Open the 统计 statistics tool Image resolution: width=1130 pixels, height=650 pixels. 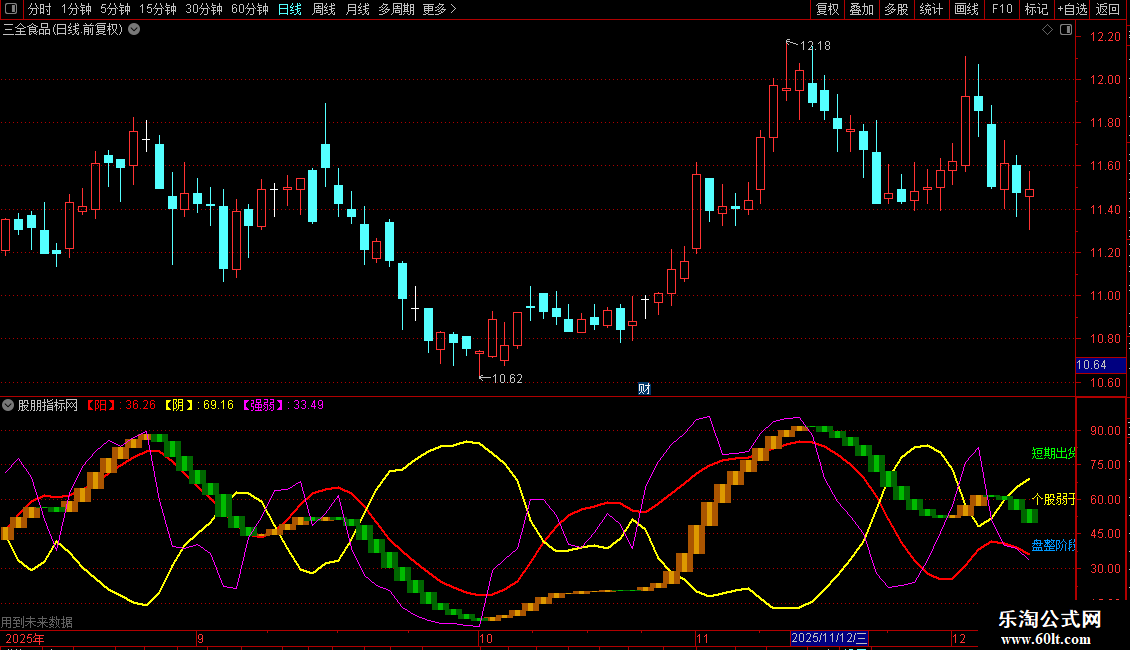pos(931,9)
